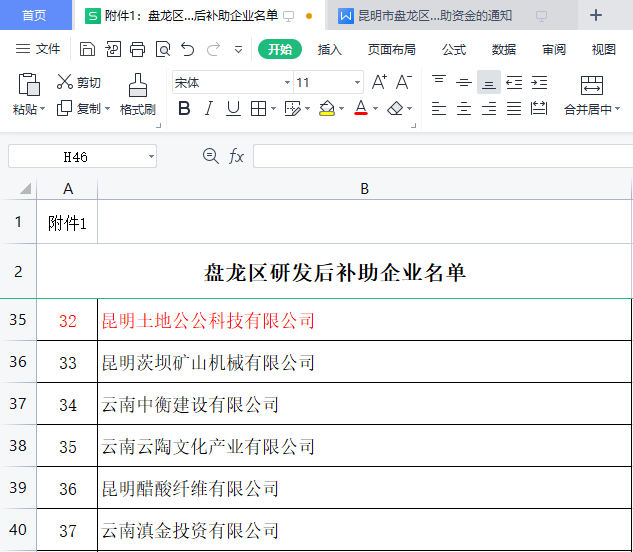Decrease font size with A- icon

click(404, 82)
